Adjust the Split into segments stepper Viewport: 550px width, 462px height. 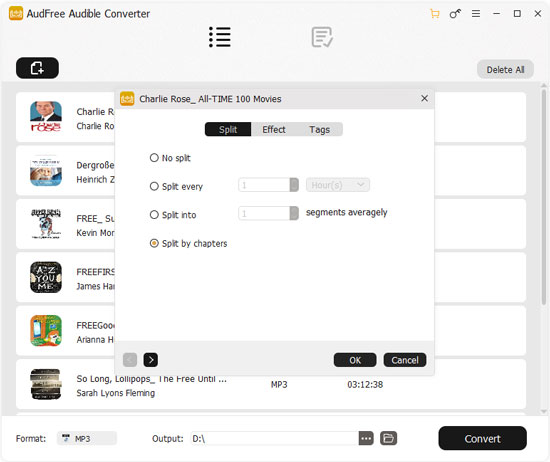[294, 213]
